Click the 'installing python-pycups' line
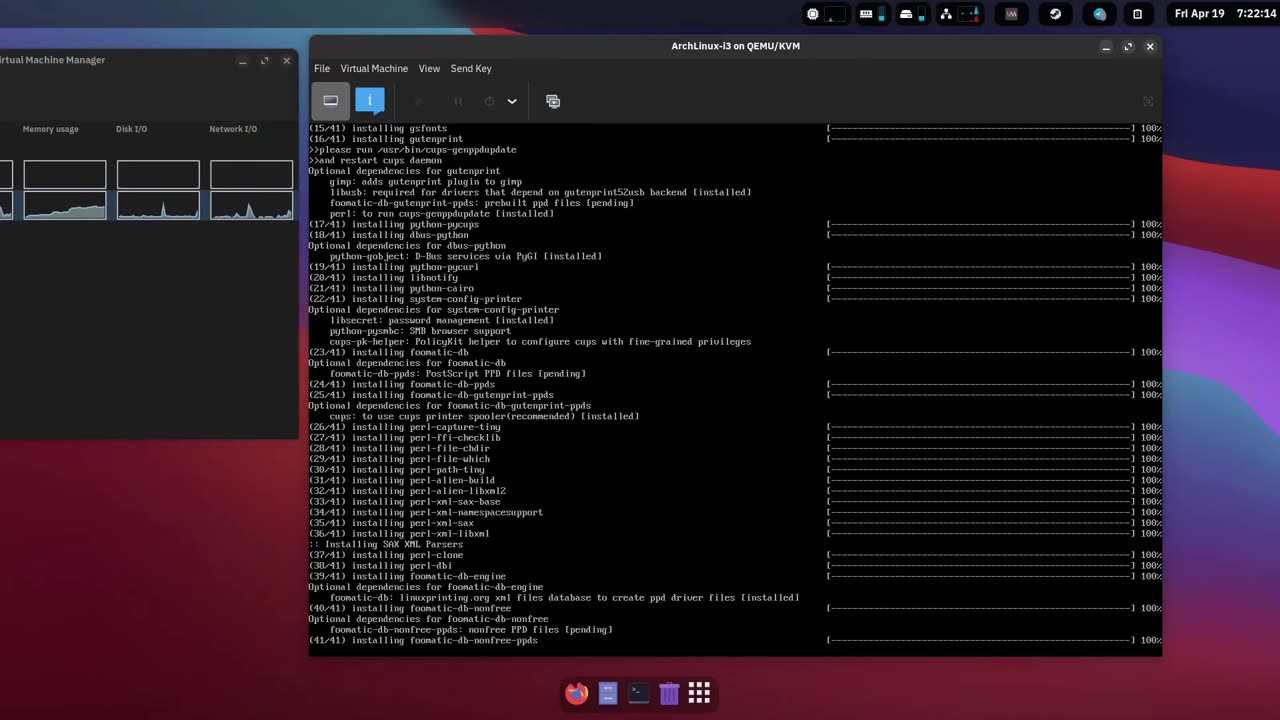Image resolution: width=1280 pixels, height=720 pixels. tap(394, 224)
